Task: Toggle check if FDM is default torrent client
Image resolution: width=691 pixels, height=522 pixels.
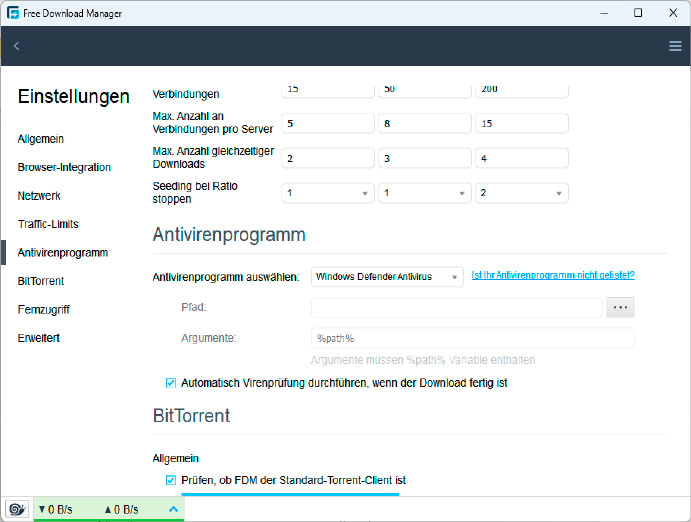Action: [171, 480]
